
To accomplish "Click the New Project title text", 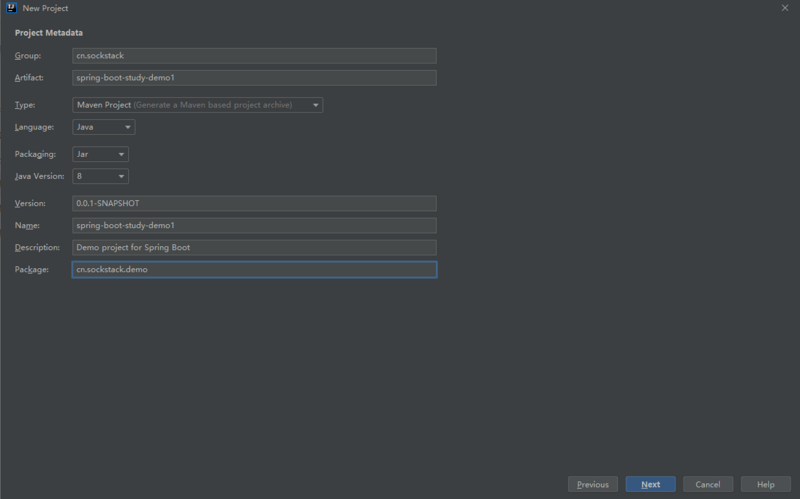I will [45, 8].
